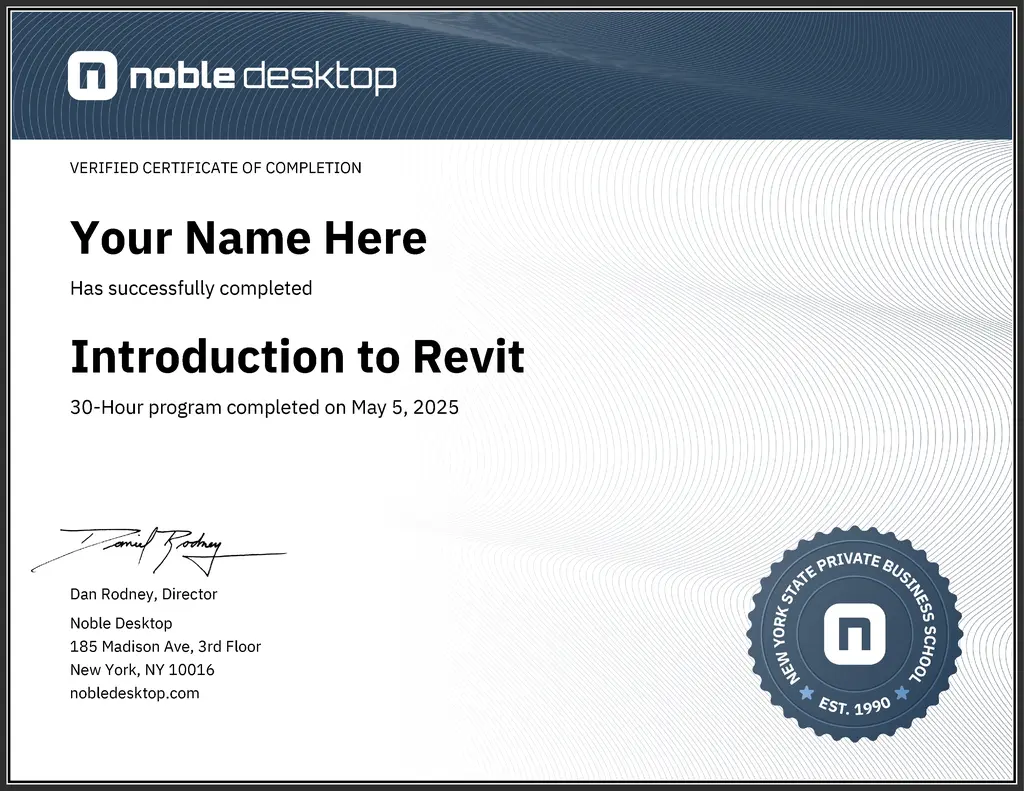This screenshot has height=791, width=1024.
Task: Click the 'noble desktop' wordmark text
Action: pos(261,76)
